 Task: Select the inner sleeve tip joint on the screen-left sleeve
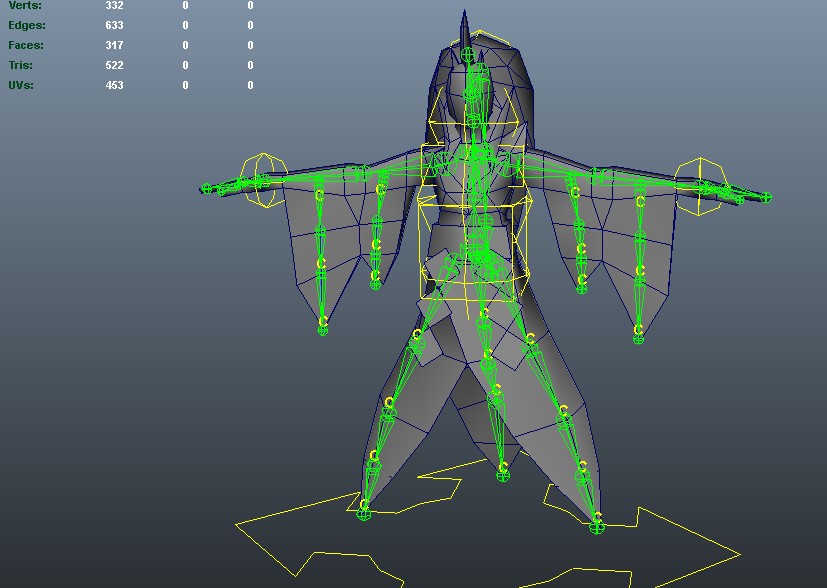(376, 285)
